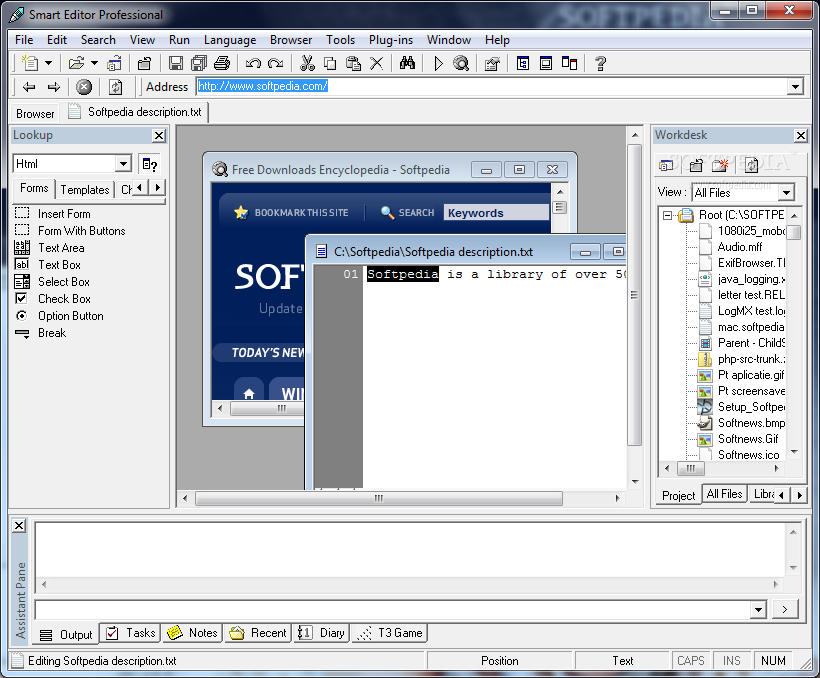
Task: Switch to the Notes tab
Action: point(192,633)
